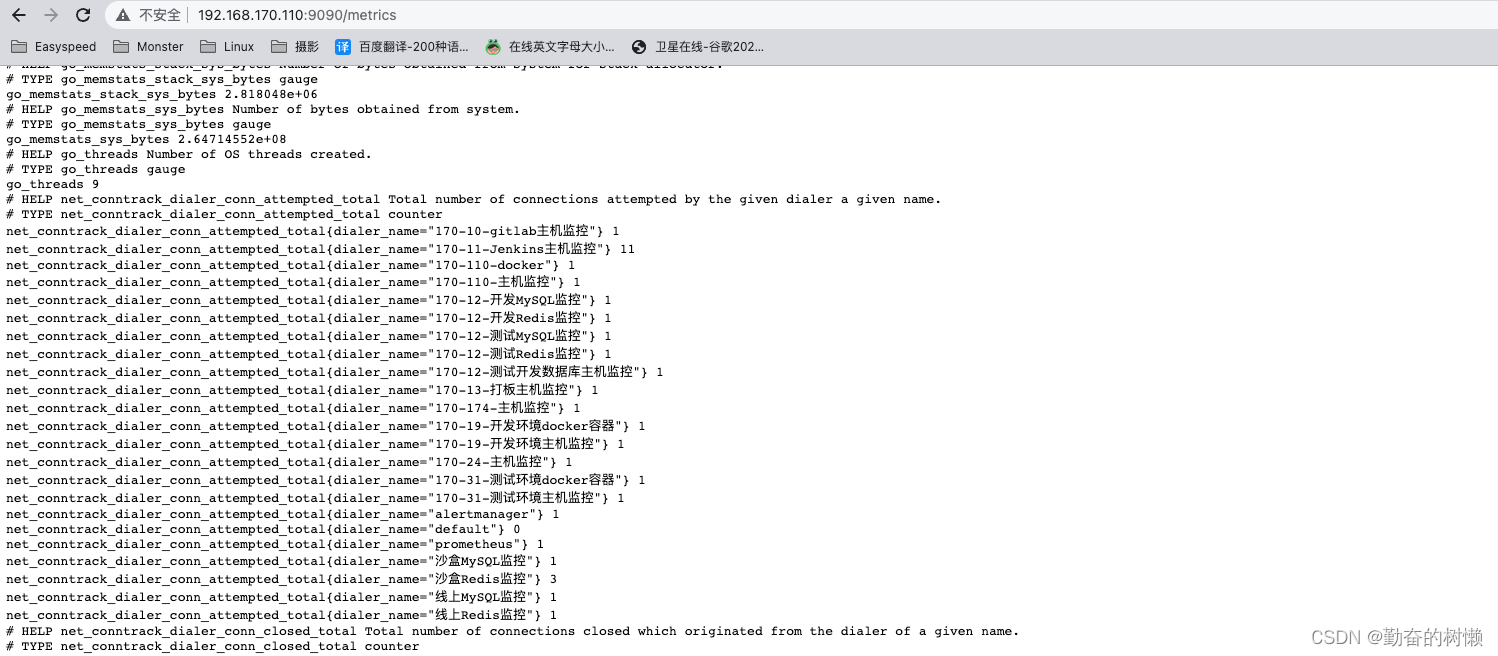Click the 170-110-docker metric line
The image size is (1498, 656).
point(290,265)
